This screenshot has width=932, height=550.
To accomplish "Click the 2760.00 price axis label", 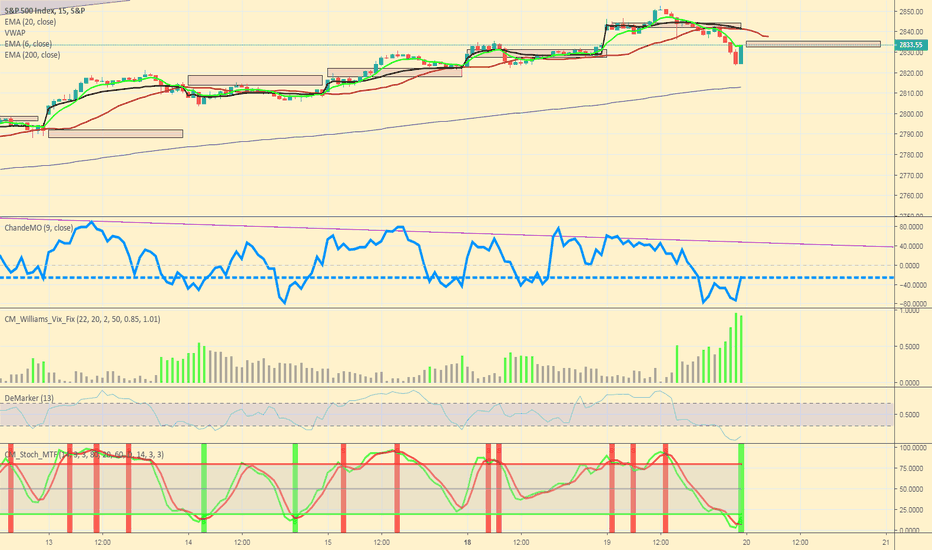I will pyautogui.click(x=911, y=196).
